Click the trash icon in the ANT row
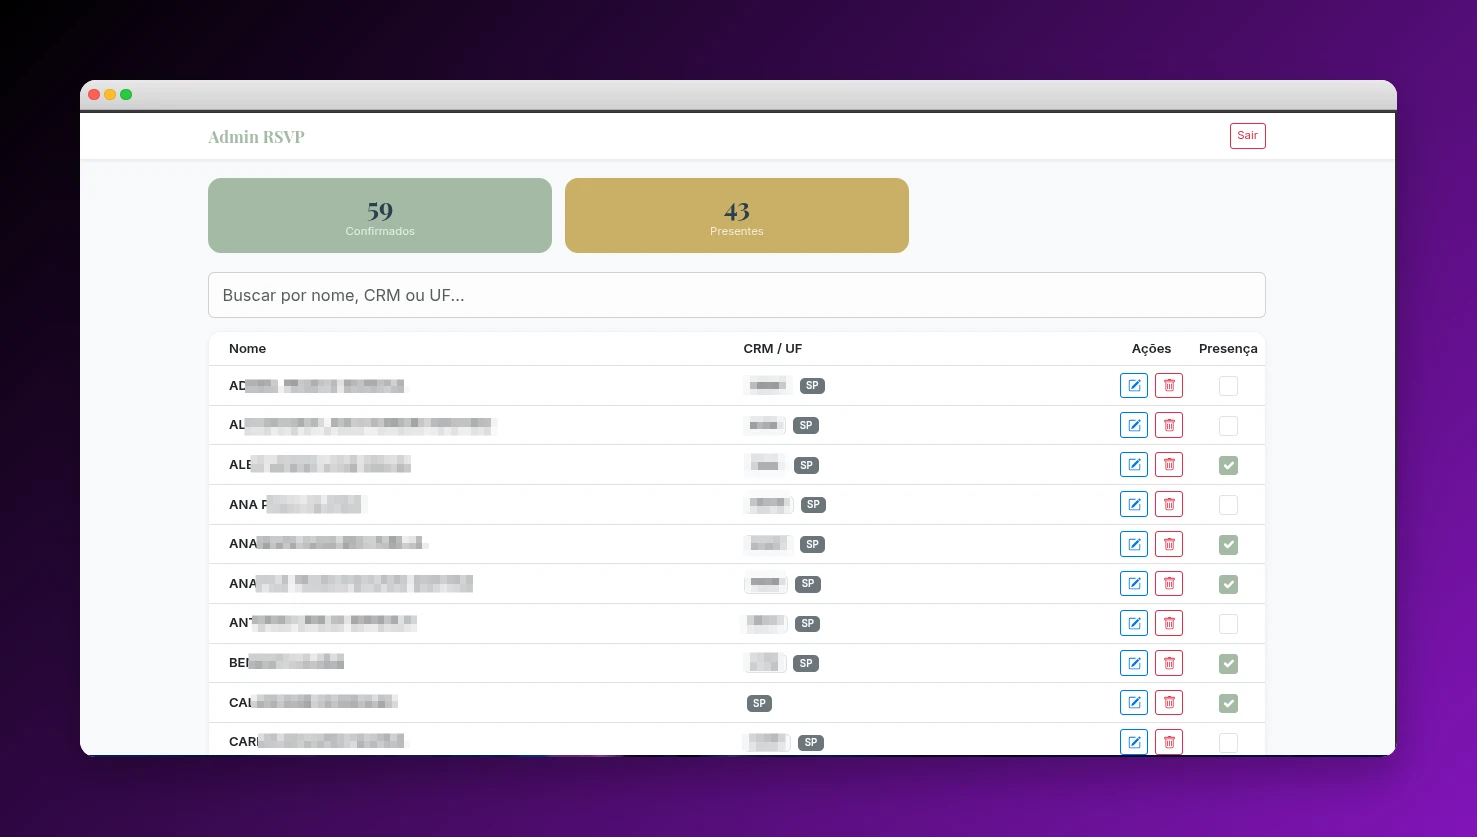 (x=1169, y=623)
